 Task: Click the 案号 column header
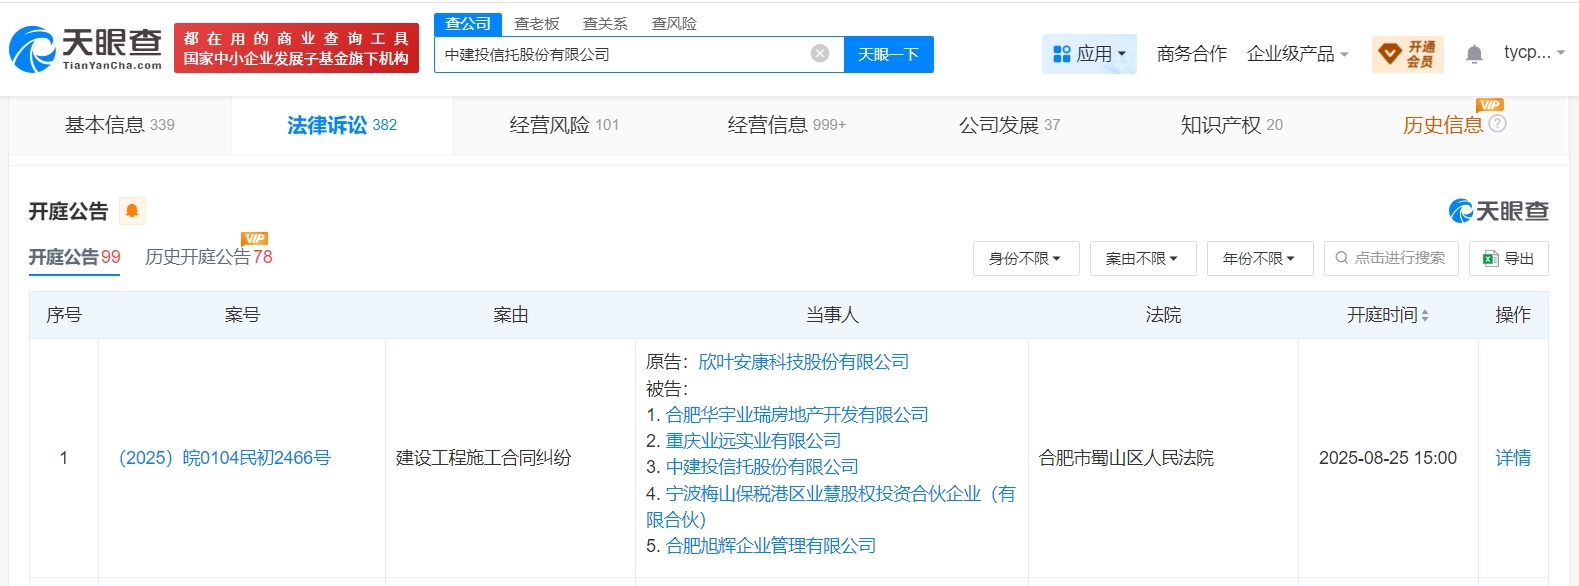(242, 315)
